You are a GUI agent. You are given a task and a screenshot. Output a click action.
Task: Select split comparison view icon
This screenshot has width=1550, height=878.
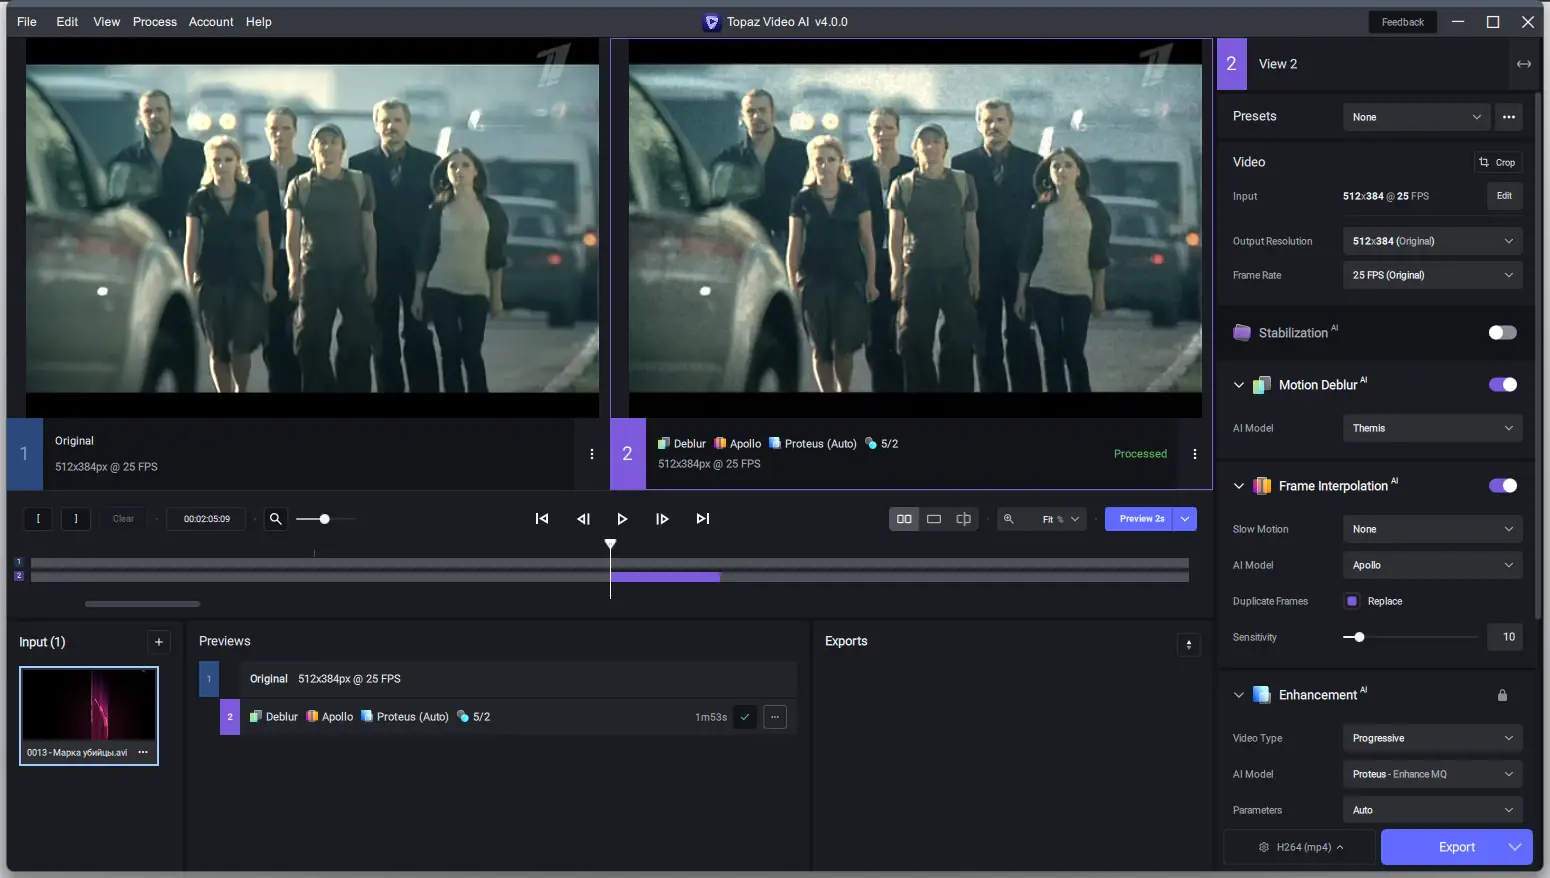[964, 519]
